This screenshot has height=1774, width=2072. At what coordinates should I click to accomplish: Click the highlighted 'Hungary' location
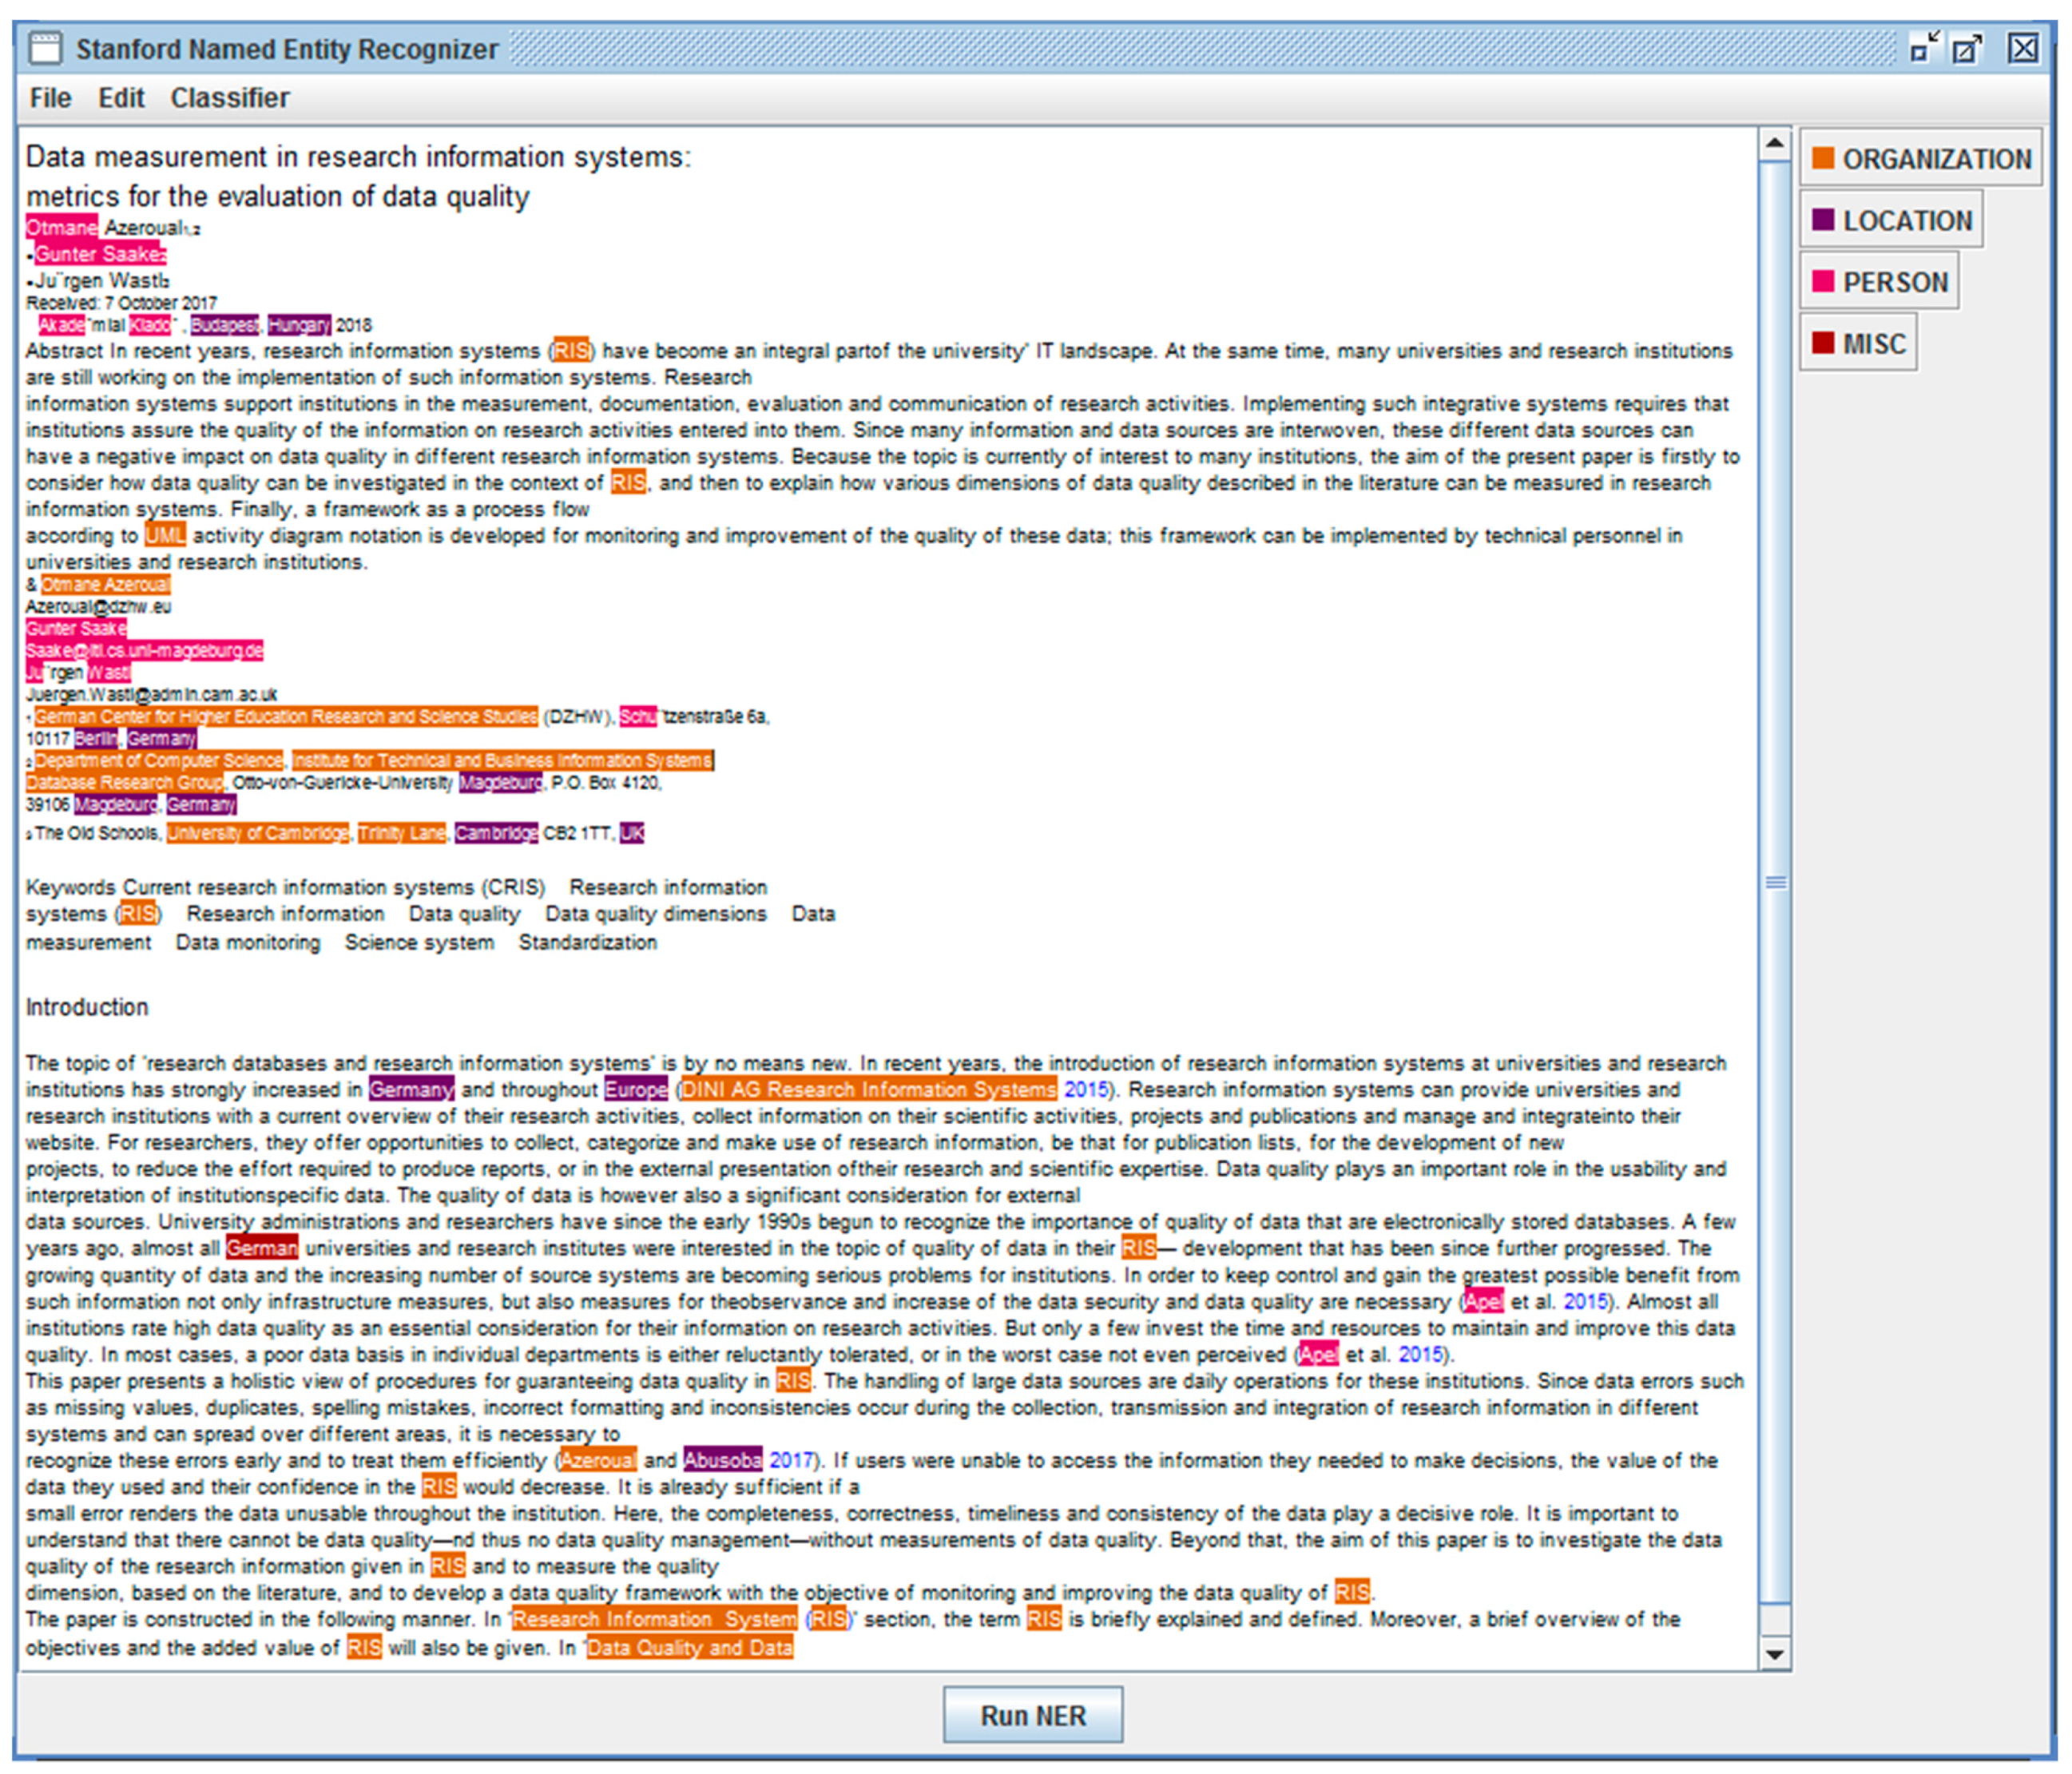[x=299, y=325]
